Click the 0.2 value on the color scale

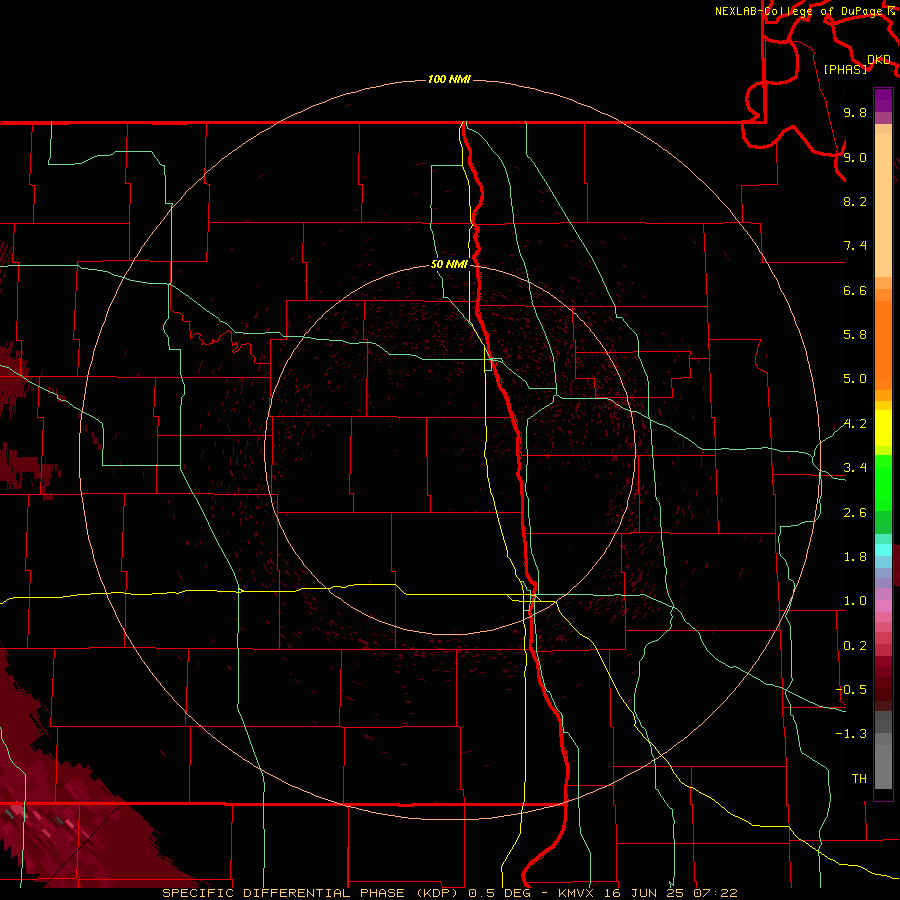855,646
